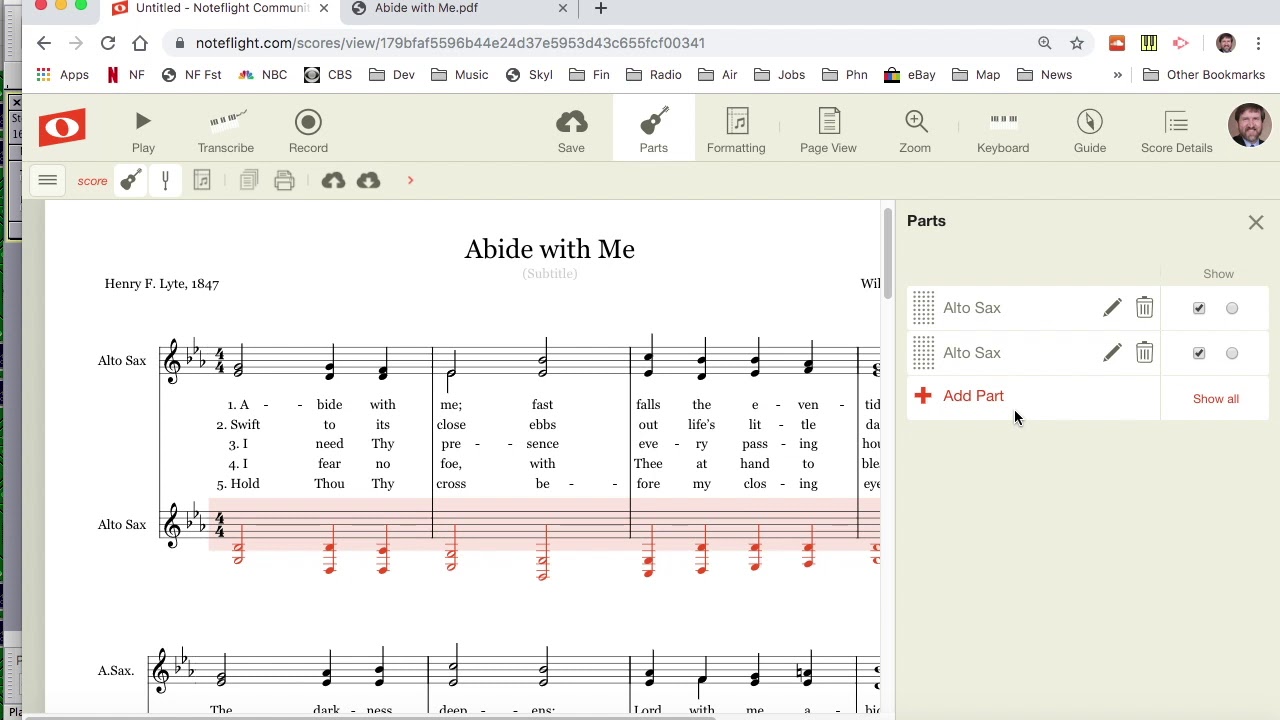The width and height of the screenshot is (1280, 720).
Task: Open the Jobs bookmarks folder
Action: tap(779, 75)
